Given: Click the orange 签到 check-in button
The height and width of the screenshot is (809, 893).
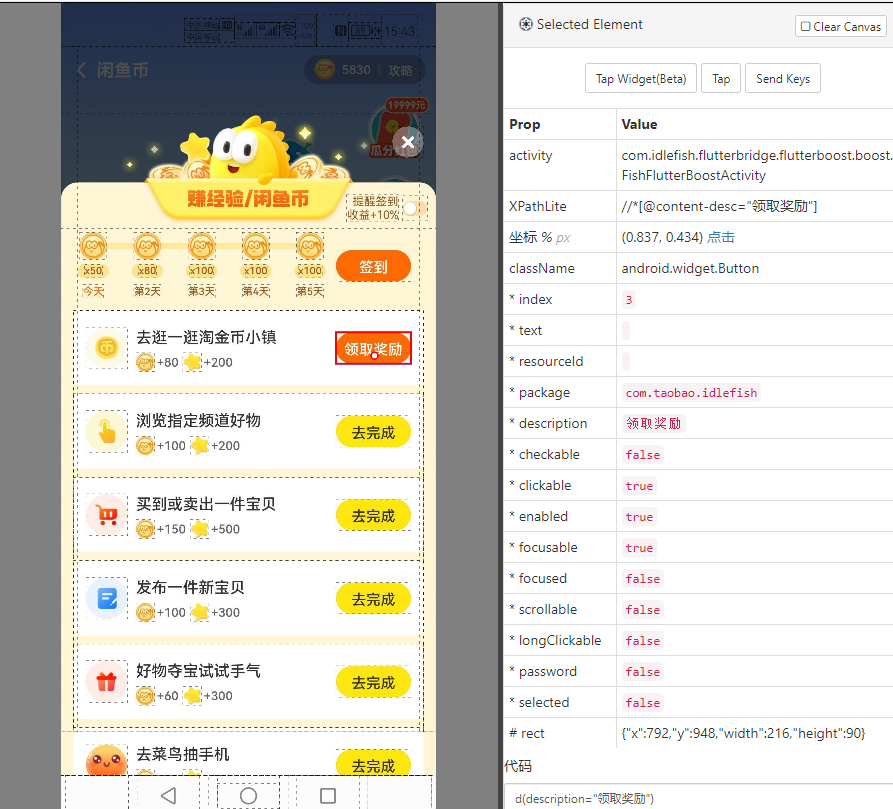Looking at the screenshot, I should pos(373,266).
